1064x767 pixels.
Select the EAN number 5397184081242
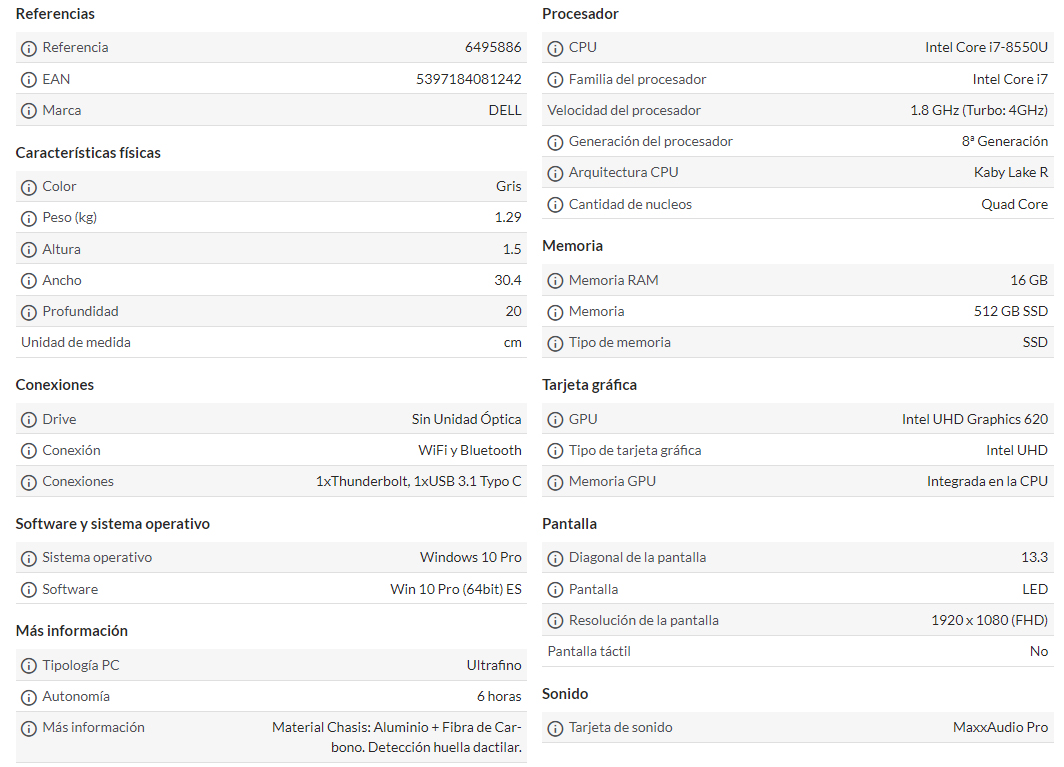(469, 79)
